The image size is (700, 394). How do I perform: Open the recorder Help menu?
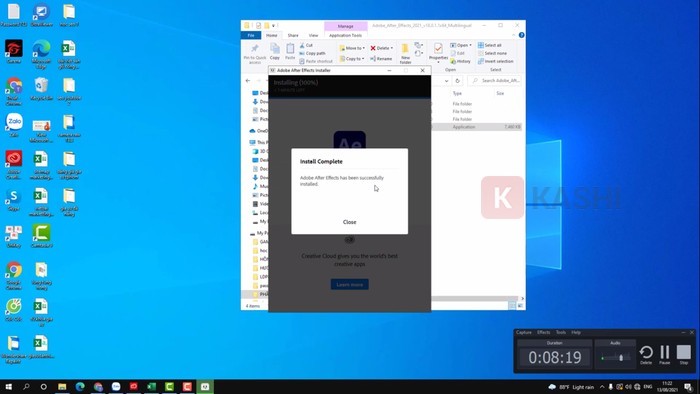click(576, 332)
